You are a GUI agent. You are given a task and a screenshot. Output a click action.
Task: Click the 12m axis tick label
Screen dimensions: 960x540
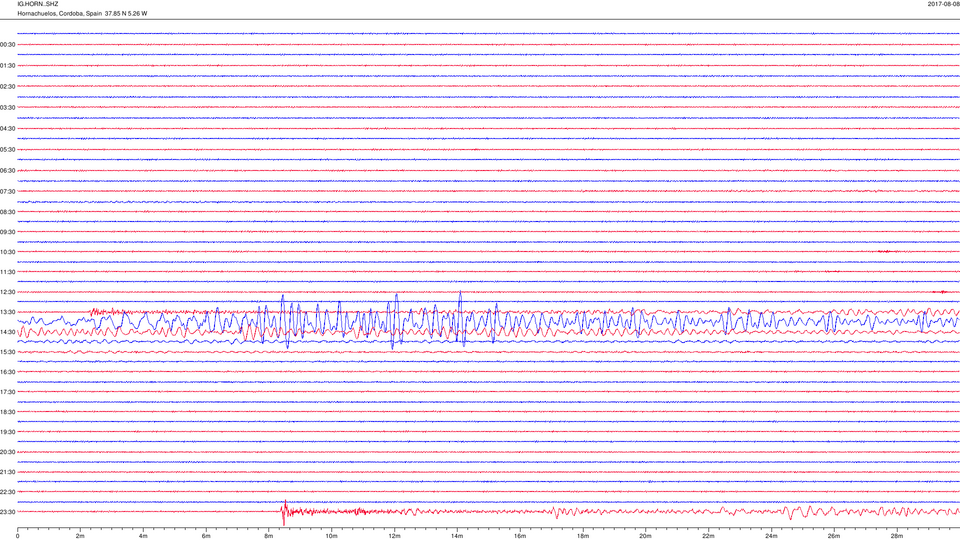(394, 536)
